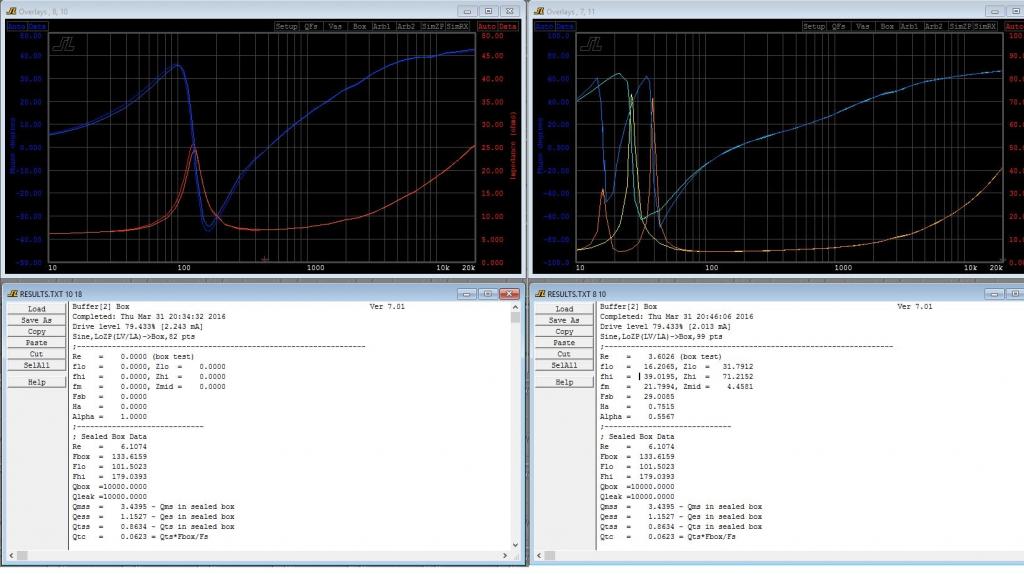Image resolution: width=1024 pixels, height=574 pixels.
Task: Minimize the RESULTS.TXT 10 18 window
Action: [466, 294]
